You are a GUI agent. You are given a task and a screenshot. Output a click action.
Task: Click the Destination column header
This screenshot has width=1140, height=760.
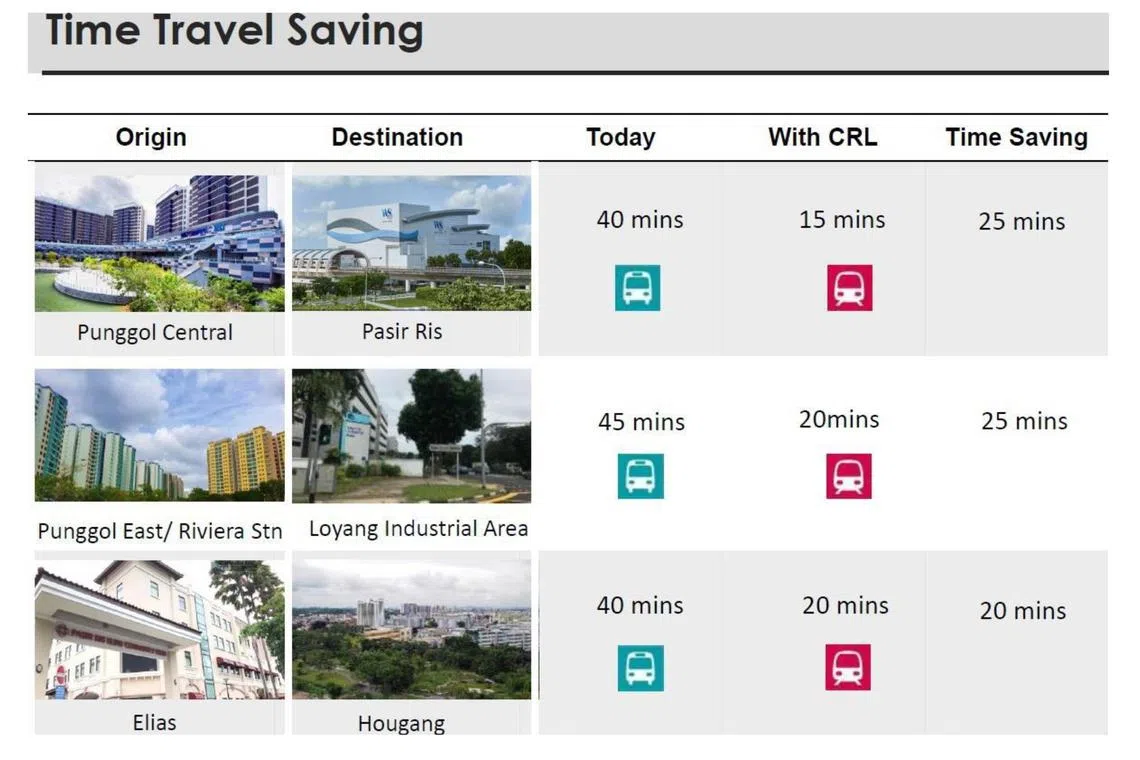pos(397,137)
